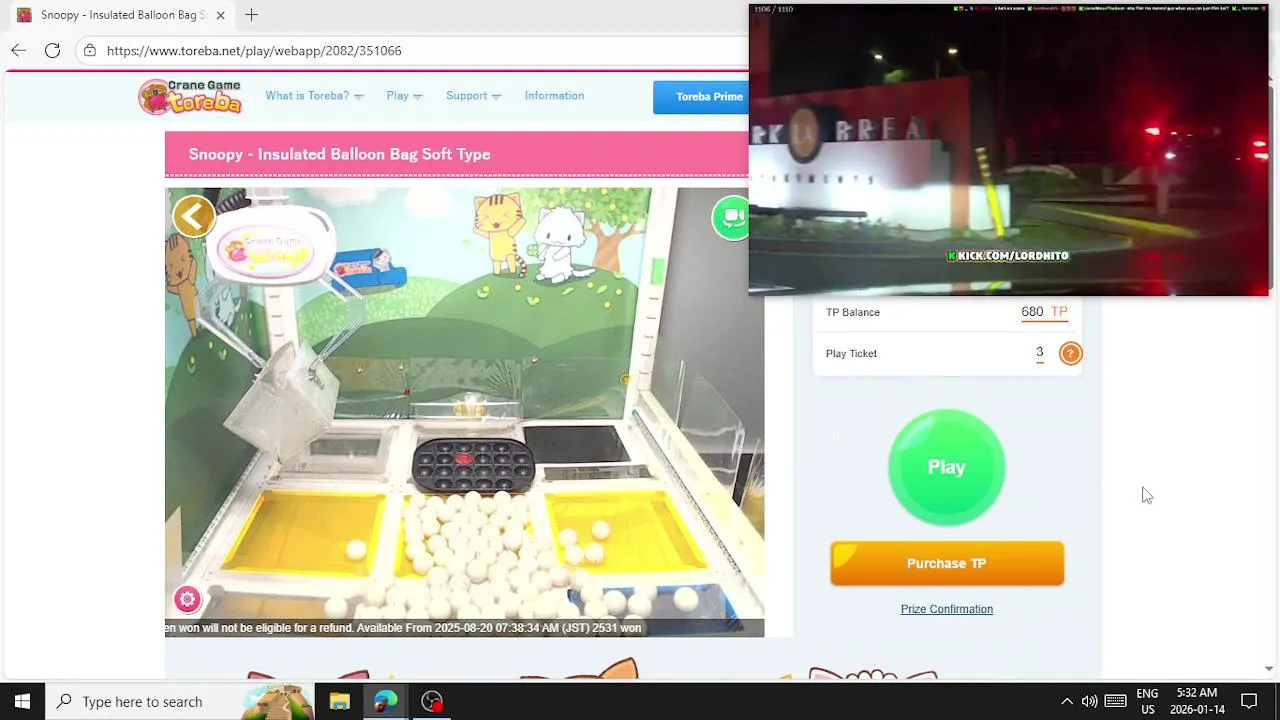This screenshot has height=720, width=1280.
Task: Go back with browser back arrow
Action: [x=19, y=50]
